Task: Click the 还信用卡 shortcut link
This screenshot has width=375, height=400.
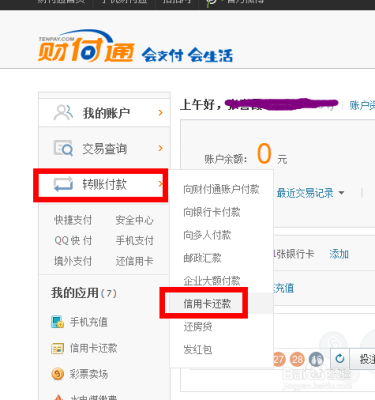Action: coord(134,261)
